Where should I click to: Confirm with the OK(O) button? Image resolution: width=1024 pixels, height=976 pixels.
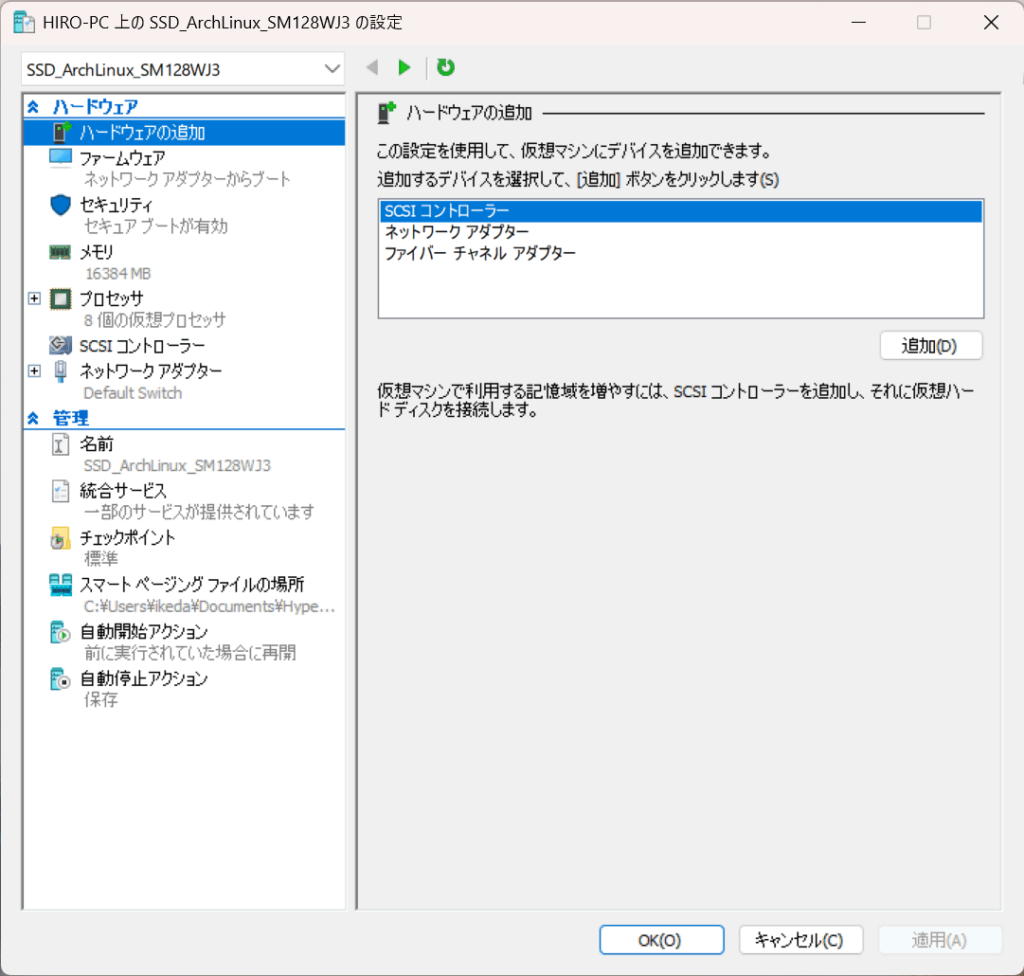[x=661, y=939]
